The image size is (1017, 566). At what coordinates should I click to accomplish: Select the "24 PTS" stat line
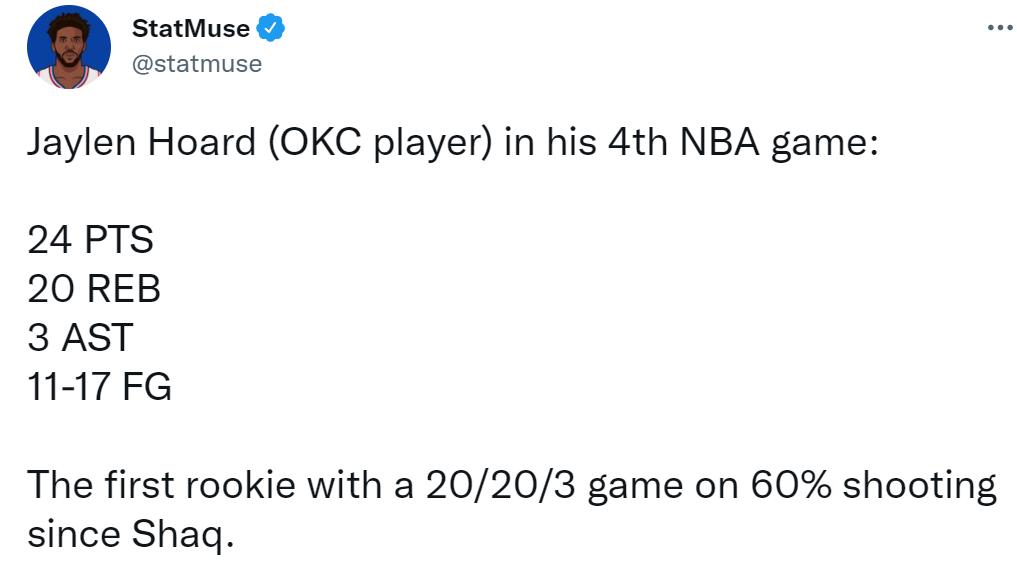[90, 240]
